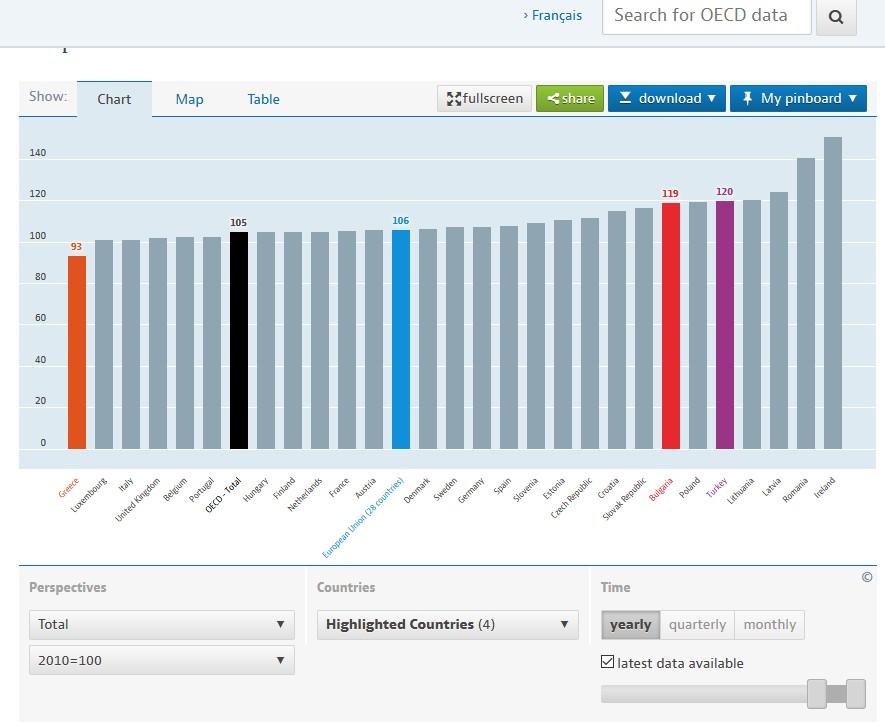Click the green share button
Screen dimensions: 885x722
[x=570, y=98]
